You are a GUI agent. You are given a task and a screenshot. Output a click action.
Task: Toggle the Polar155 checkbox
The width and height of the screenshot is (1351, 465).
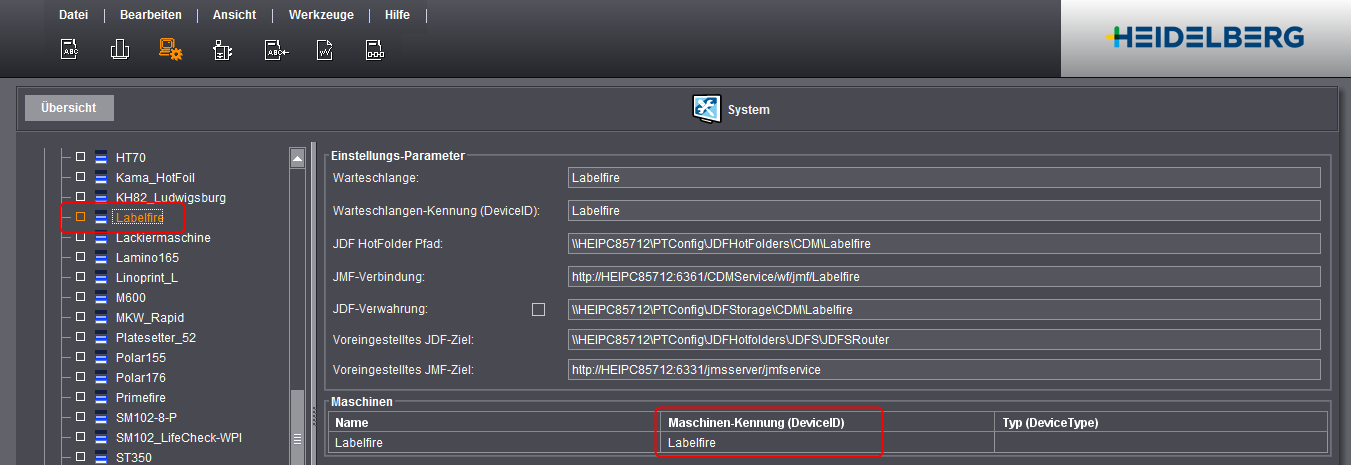click(x=81, y=358)
